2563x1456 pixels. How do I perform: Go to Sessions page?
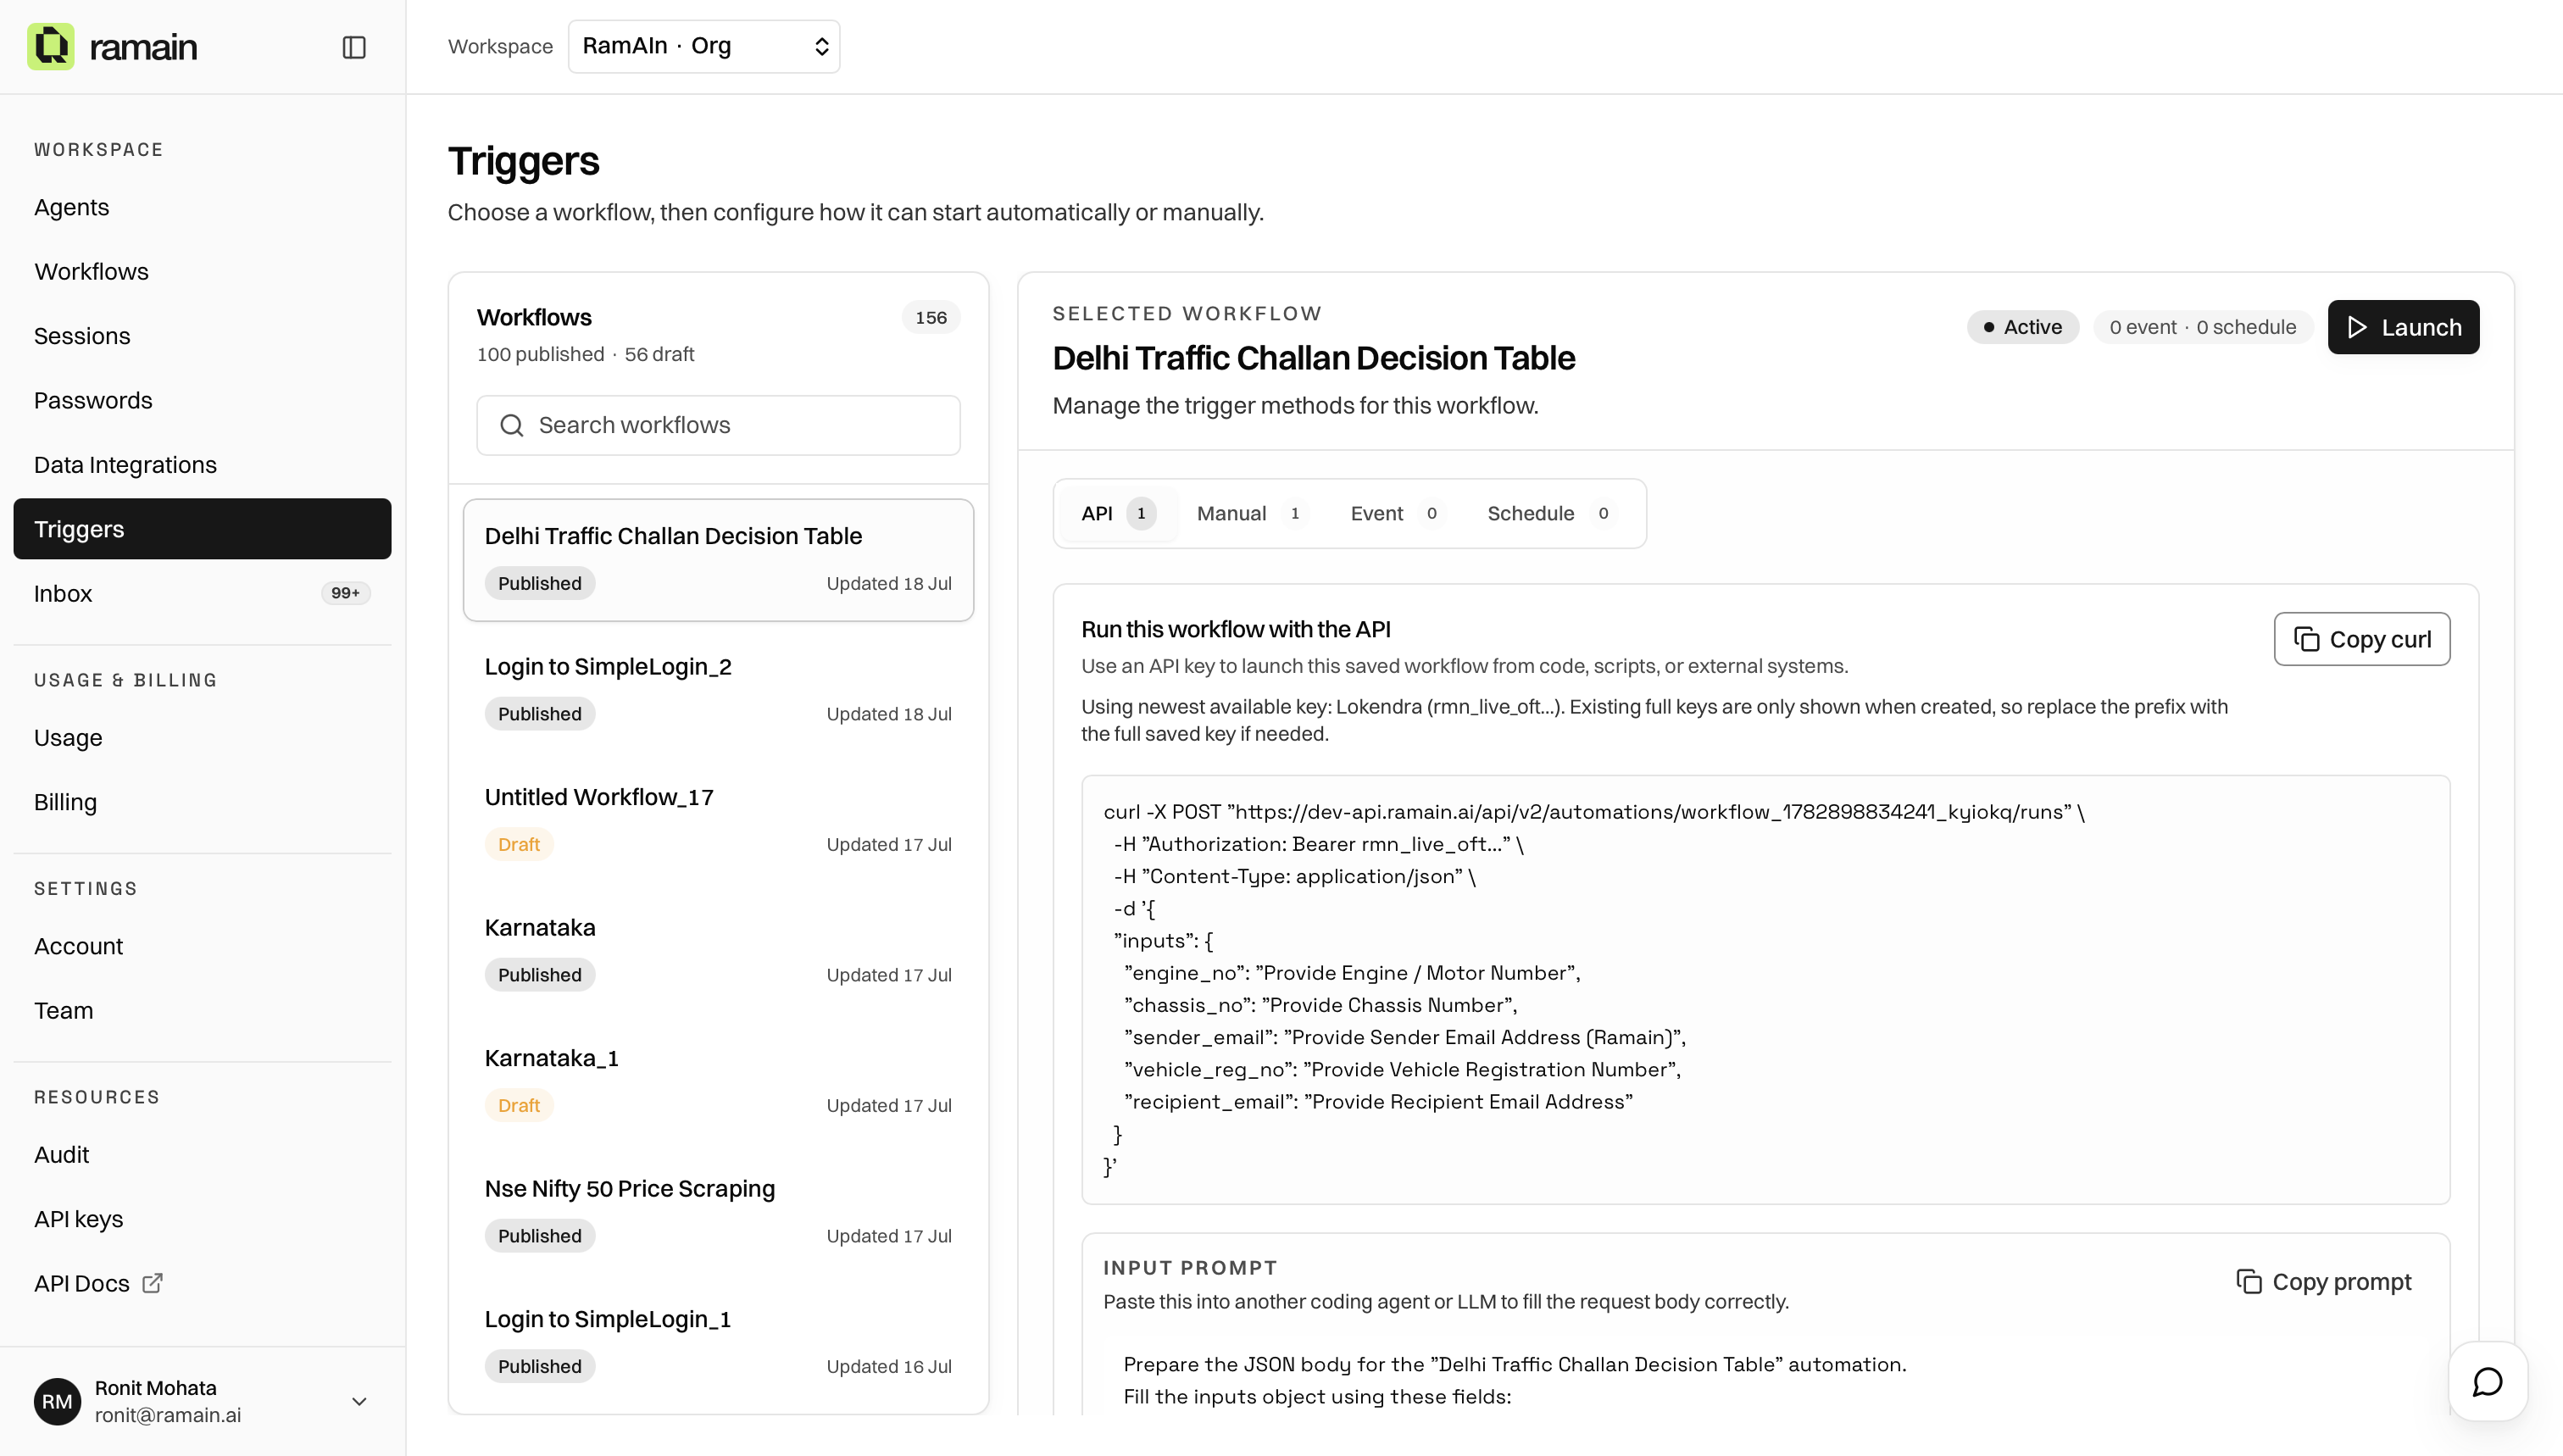tap(202, 336)
